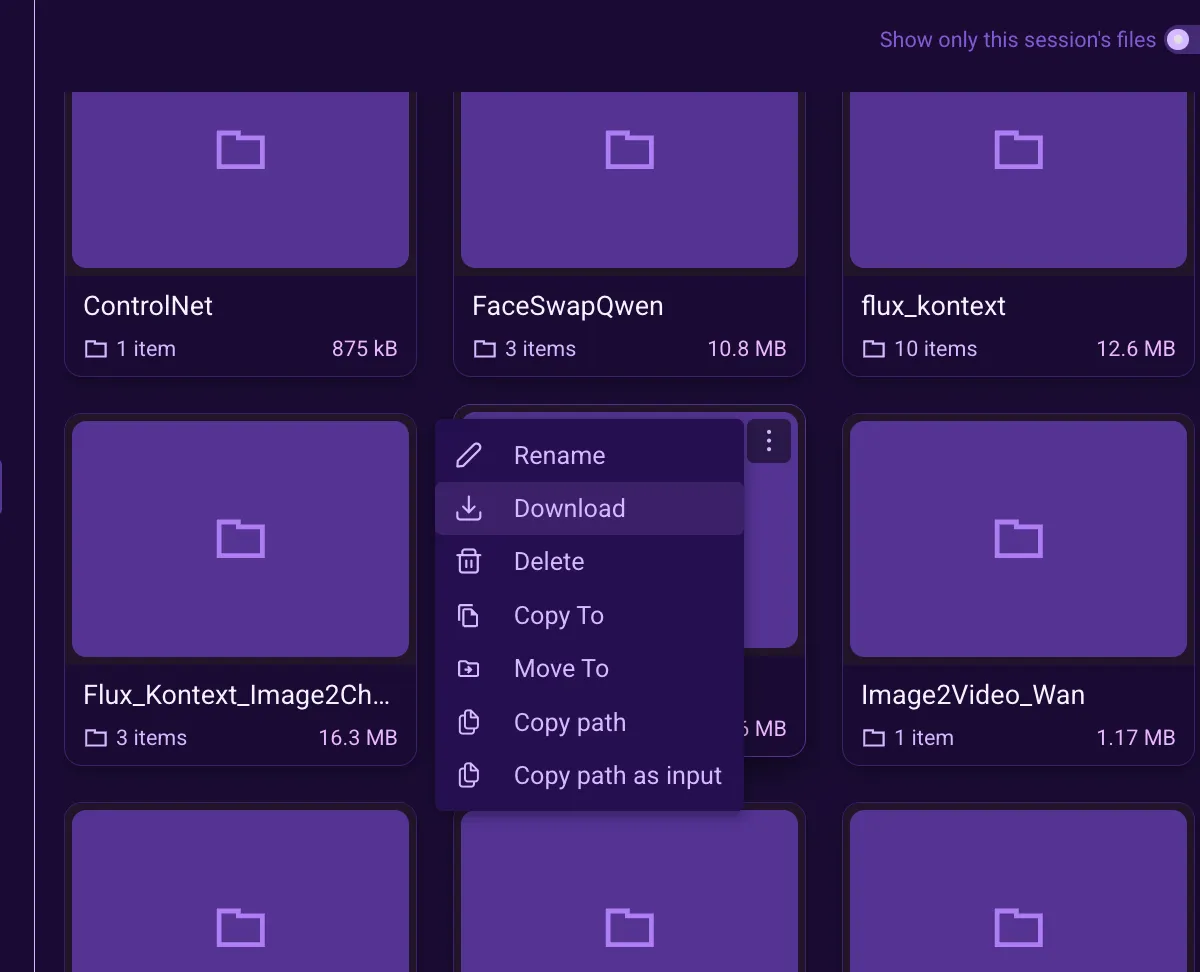1200x972 pixels.
Task: Toggle Show only this session's files switch
Action: click(x=1183, y=40)
